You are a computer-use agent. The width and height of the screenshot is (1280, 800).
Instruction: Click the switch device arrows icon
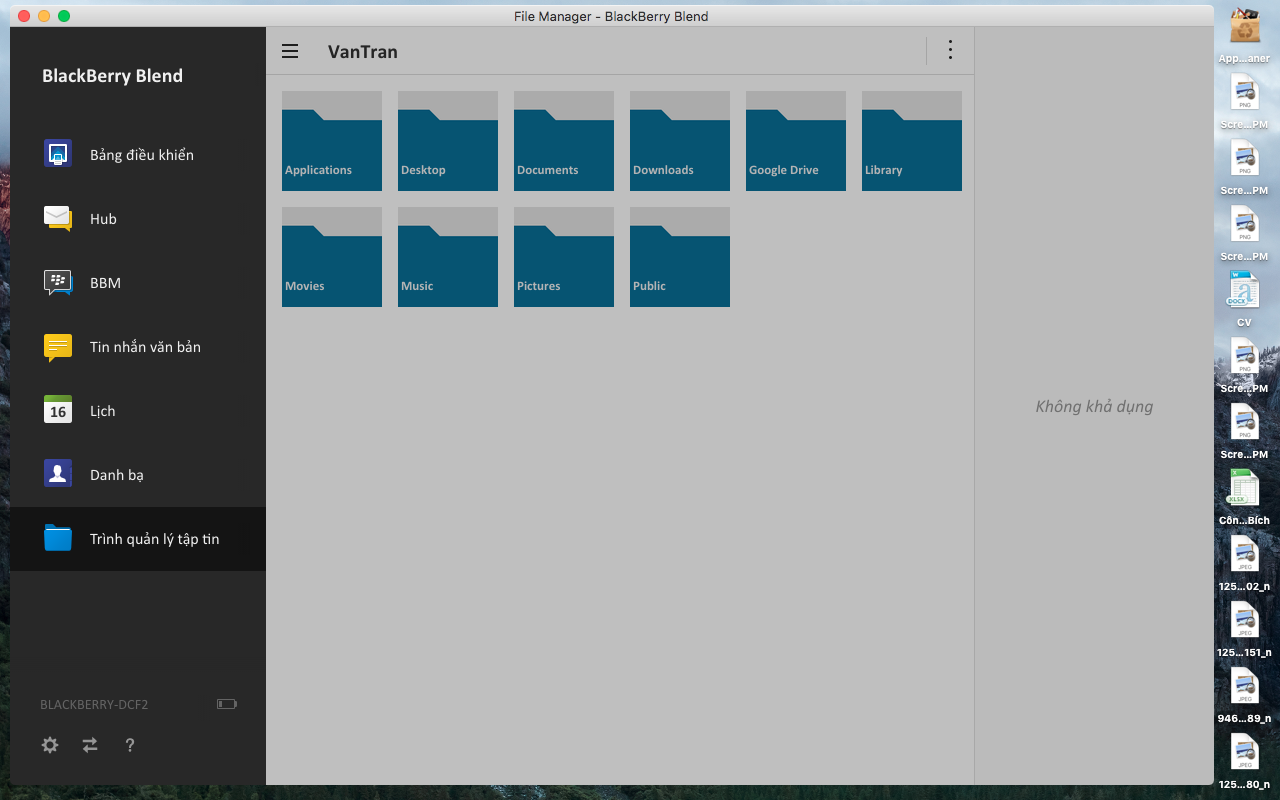click(90, 745)
